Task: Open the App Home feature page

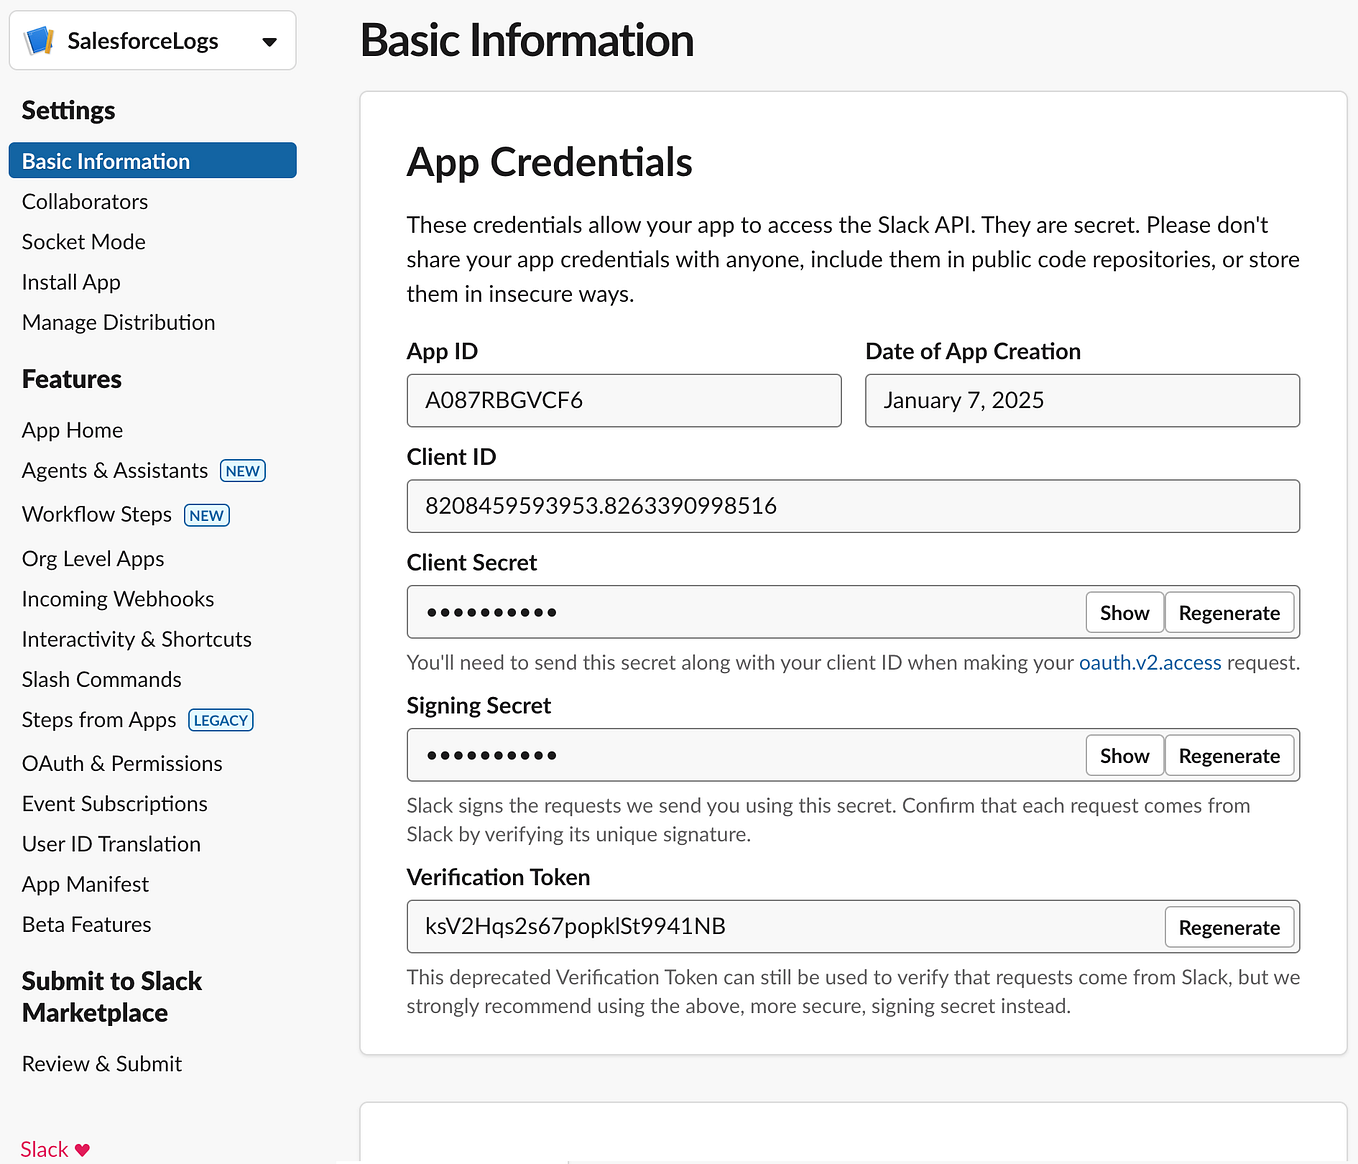Action: [x=72, y=429]
